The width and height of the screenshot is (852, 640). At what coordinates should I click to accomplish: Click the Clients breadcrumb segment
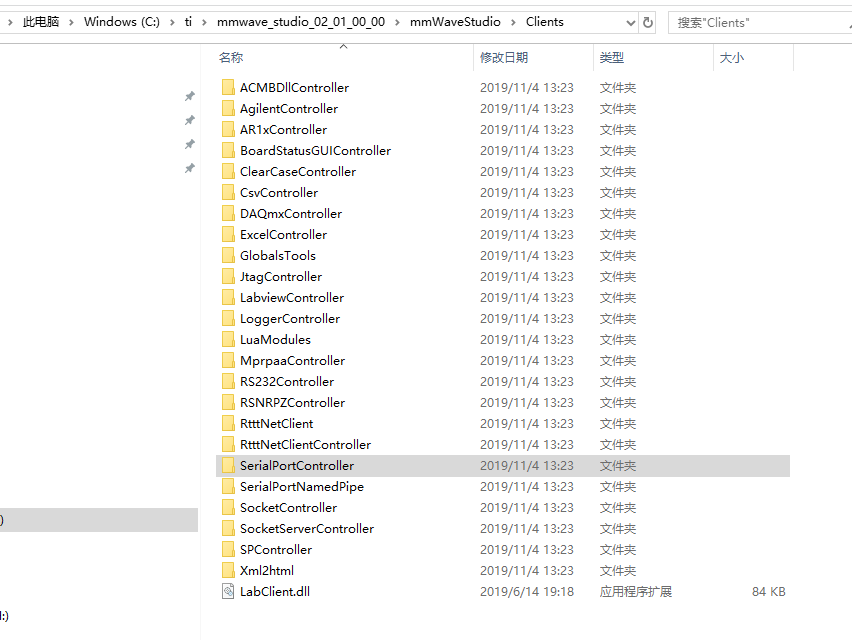(x=544, y=22)
